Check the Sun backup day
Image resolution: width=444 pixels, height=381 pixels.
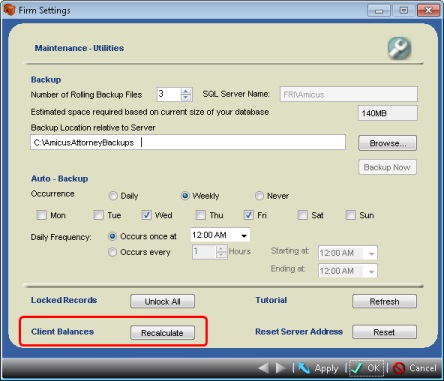coord(350,215)
